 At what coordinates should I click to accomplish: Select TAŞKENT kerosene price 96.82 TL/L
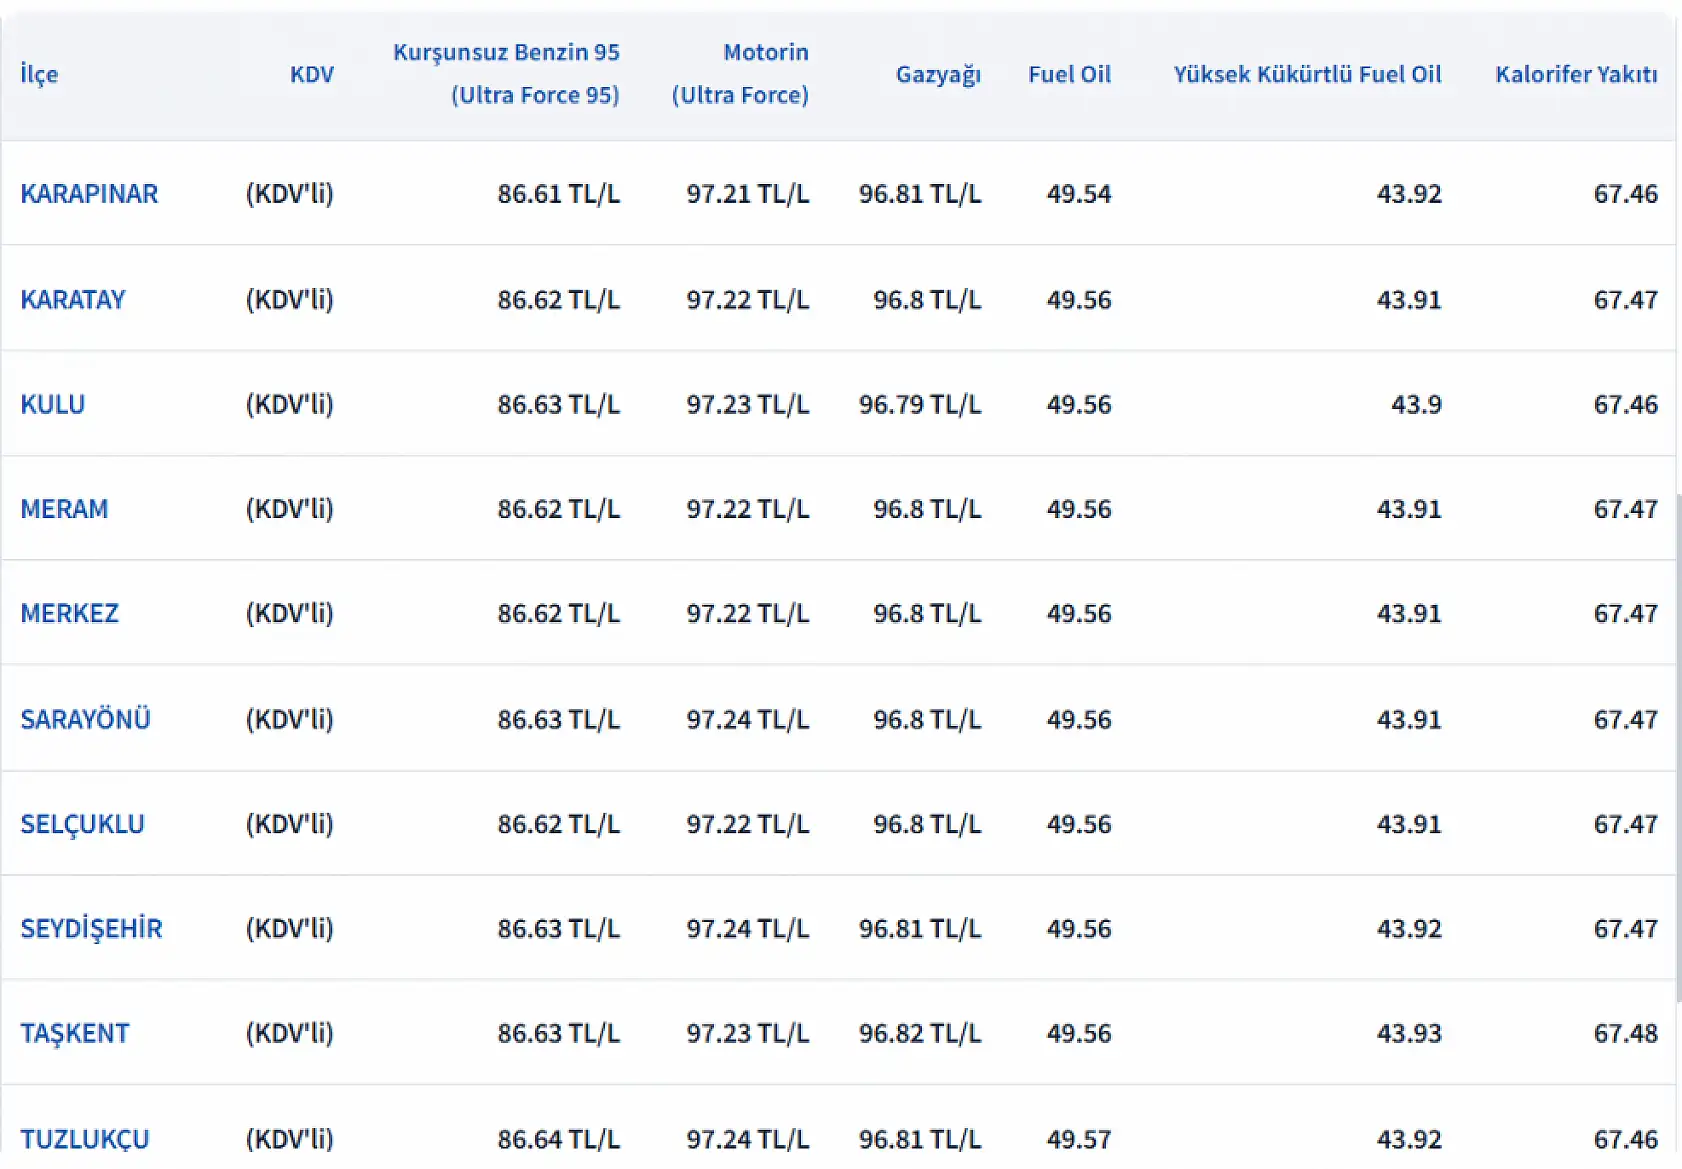pyautogui.click(x=920, y=1033)
